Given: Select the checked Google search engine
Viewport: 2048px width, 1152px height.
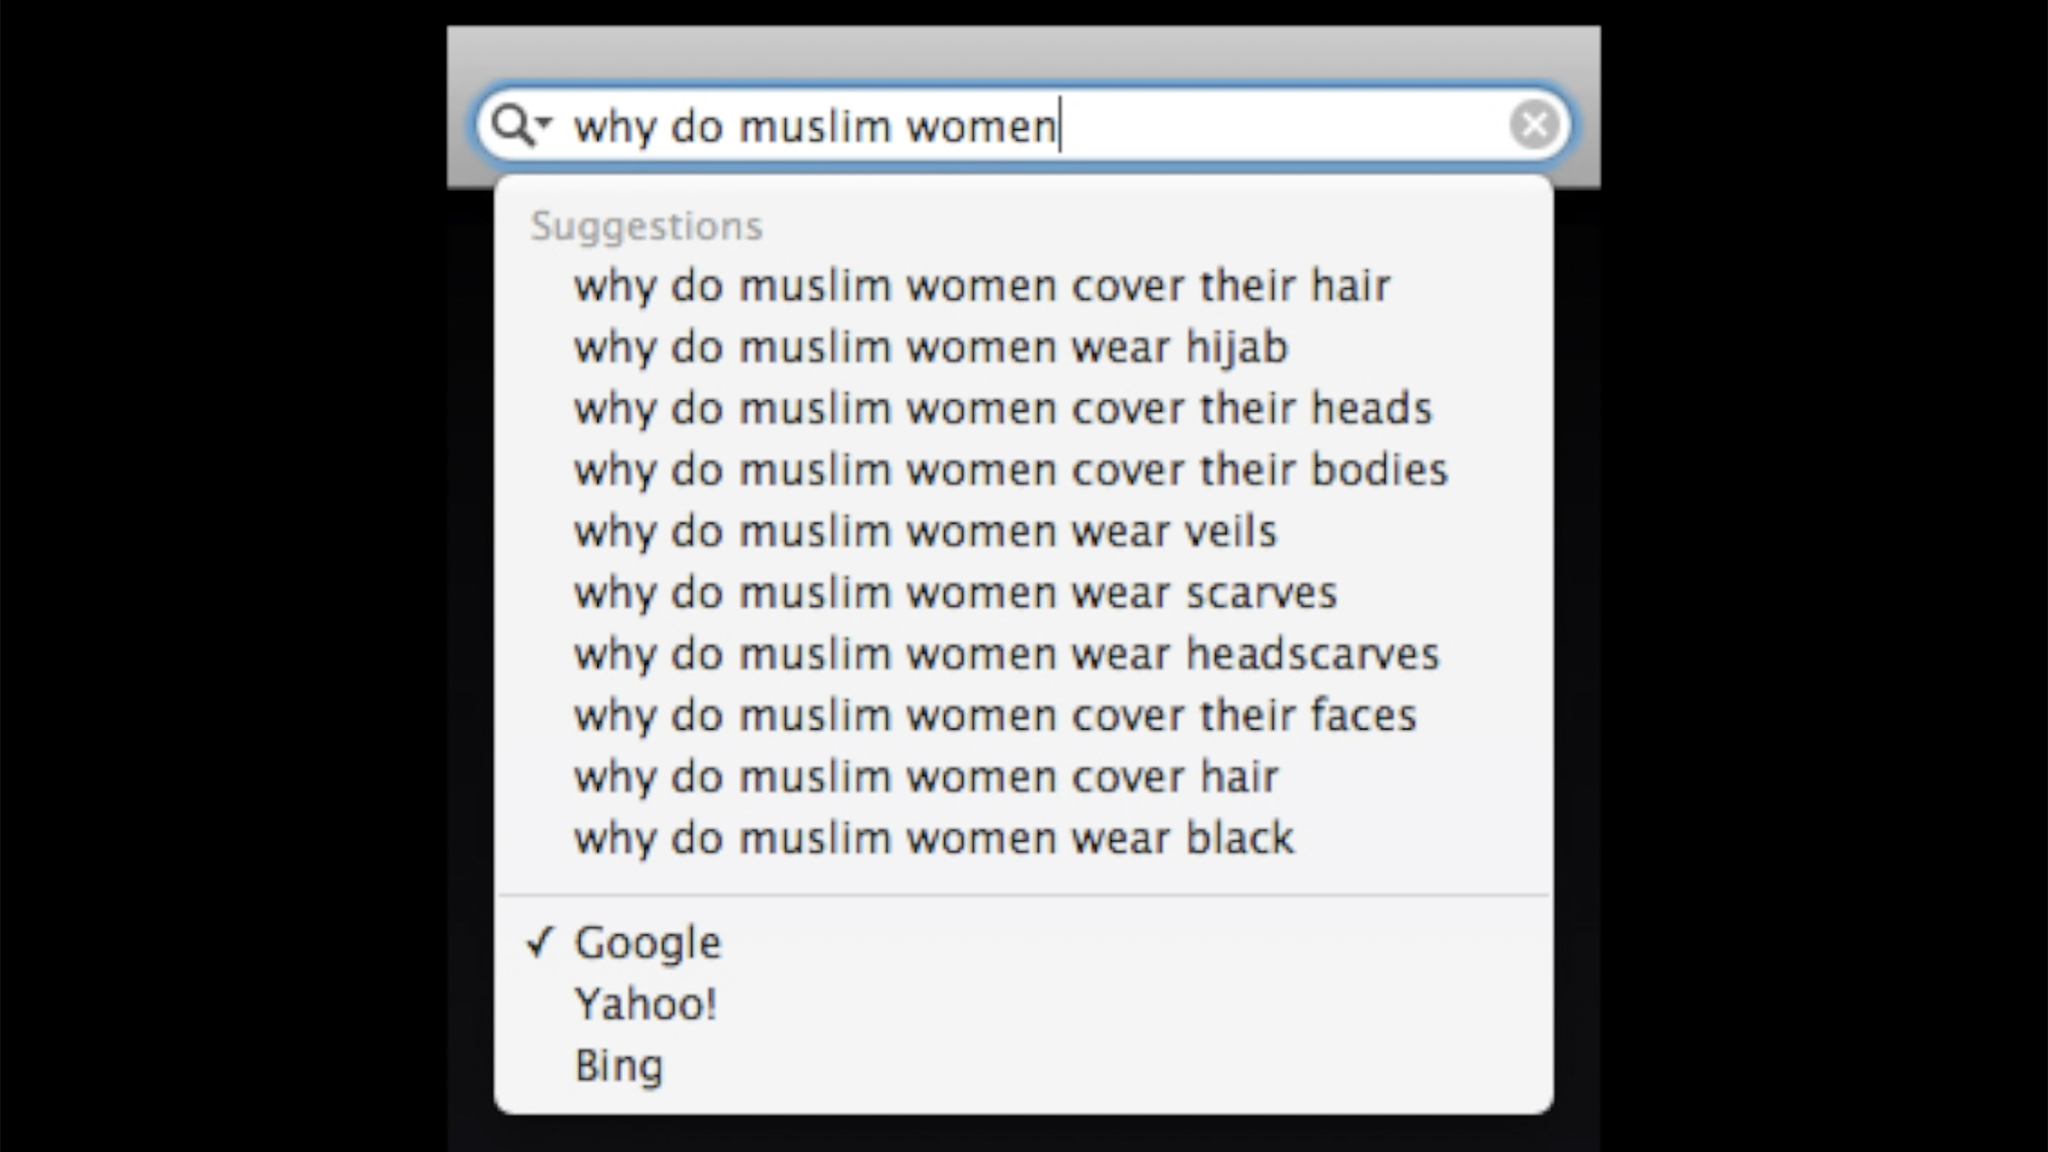Looking at the screenshot, I should pyautogui.click(x=647, y=943).
